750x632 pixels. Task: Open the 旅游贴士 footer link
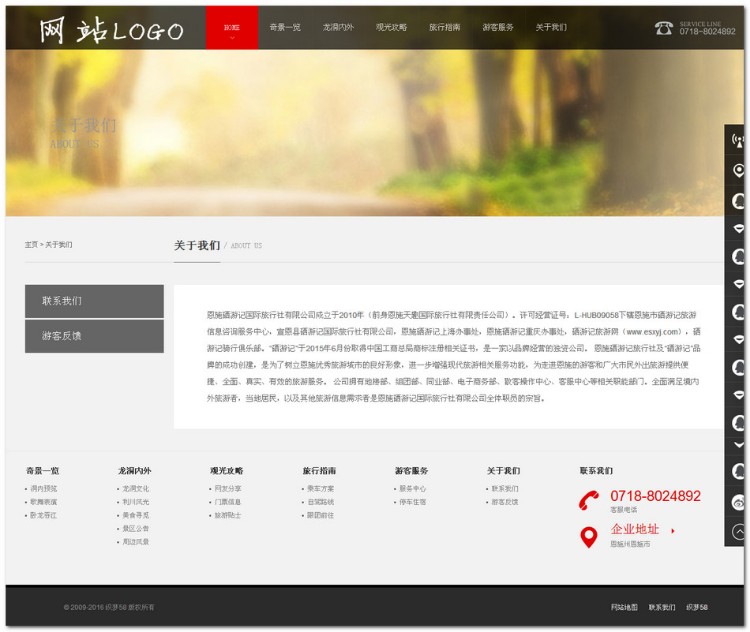coord(228,515)
